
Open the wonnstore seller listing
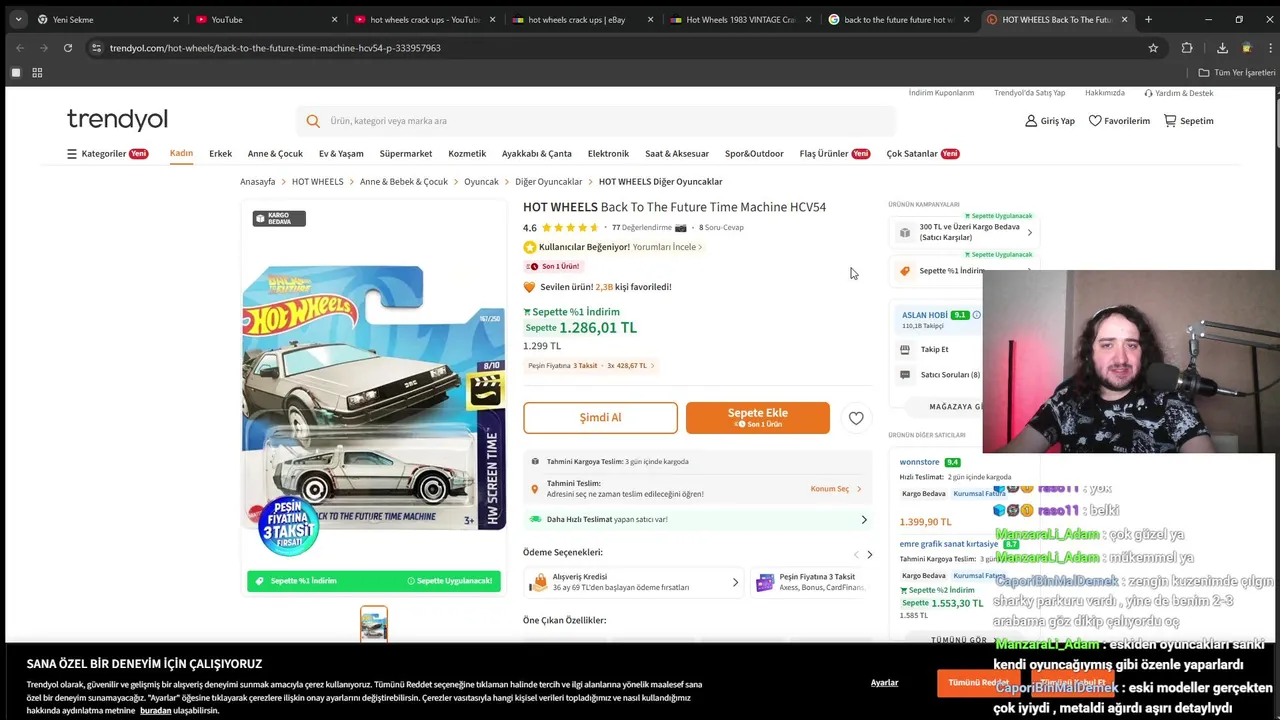pos(919,462)
